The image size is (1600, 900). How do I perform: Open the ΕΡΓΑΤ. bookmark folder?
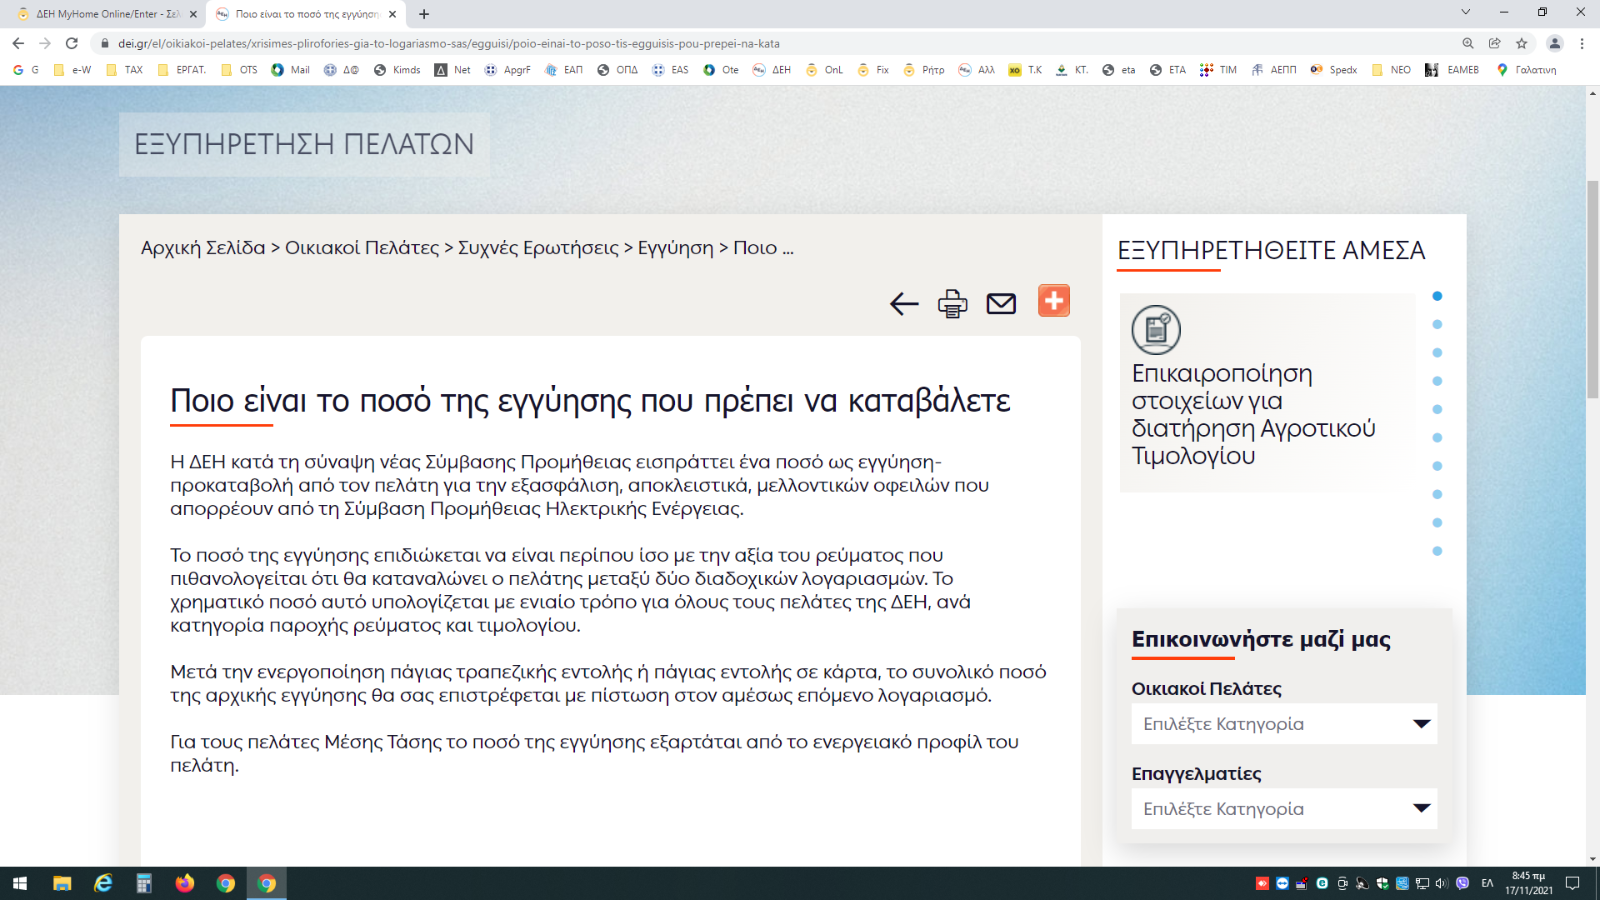[182, 70]
